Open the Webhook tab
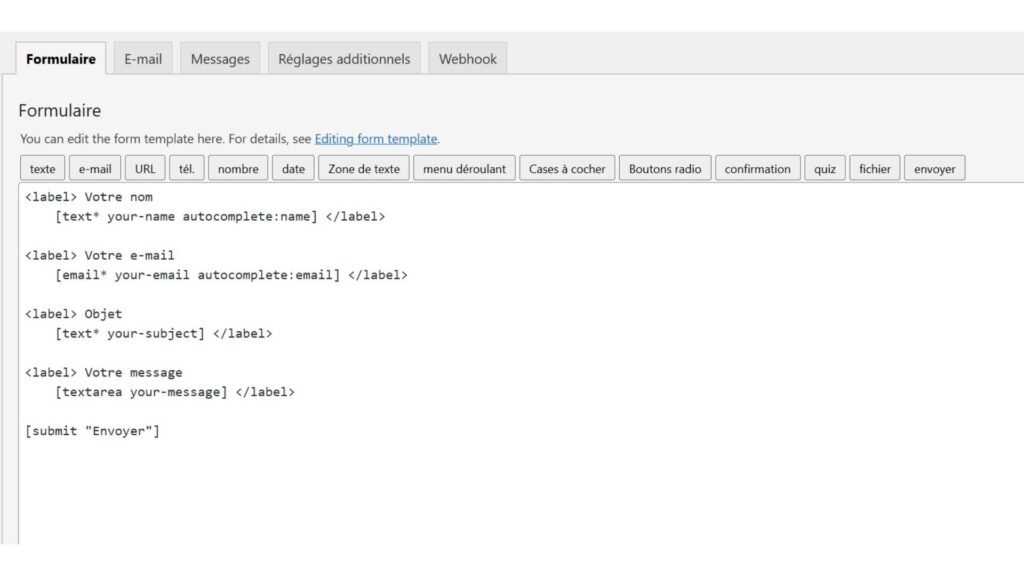Image resolution: width=1024 pixels, height=576 pixels. pyautogui.click(x=467, y=59)
